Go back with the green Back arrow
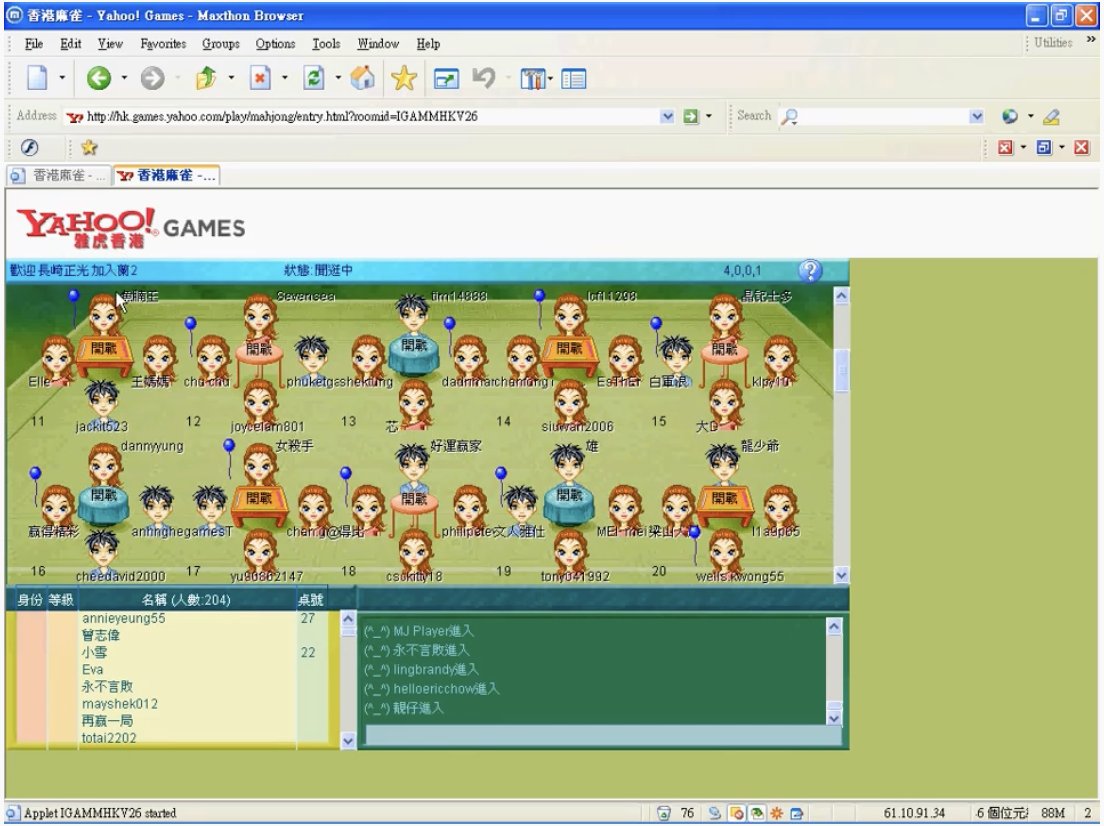The width and height of the screenshot is (1104, 826). tap(99, 77)
